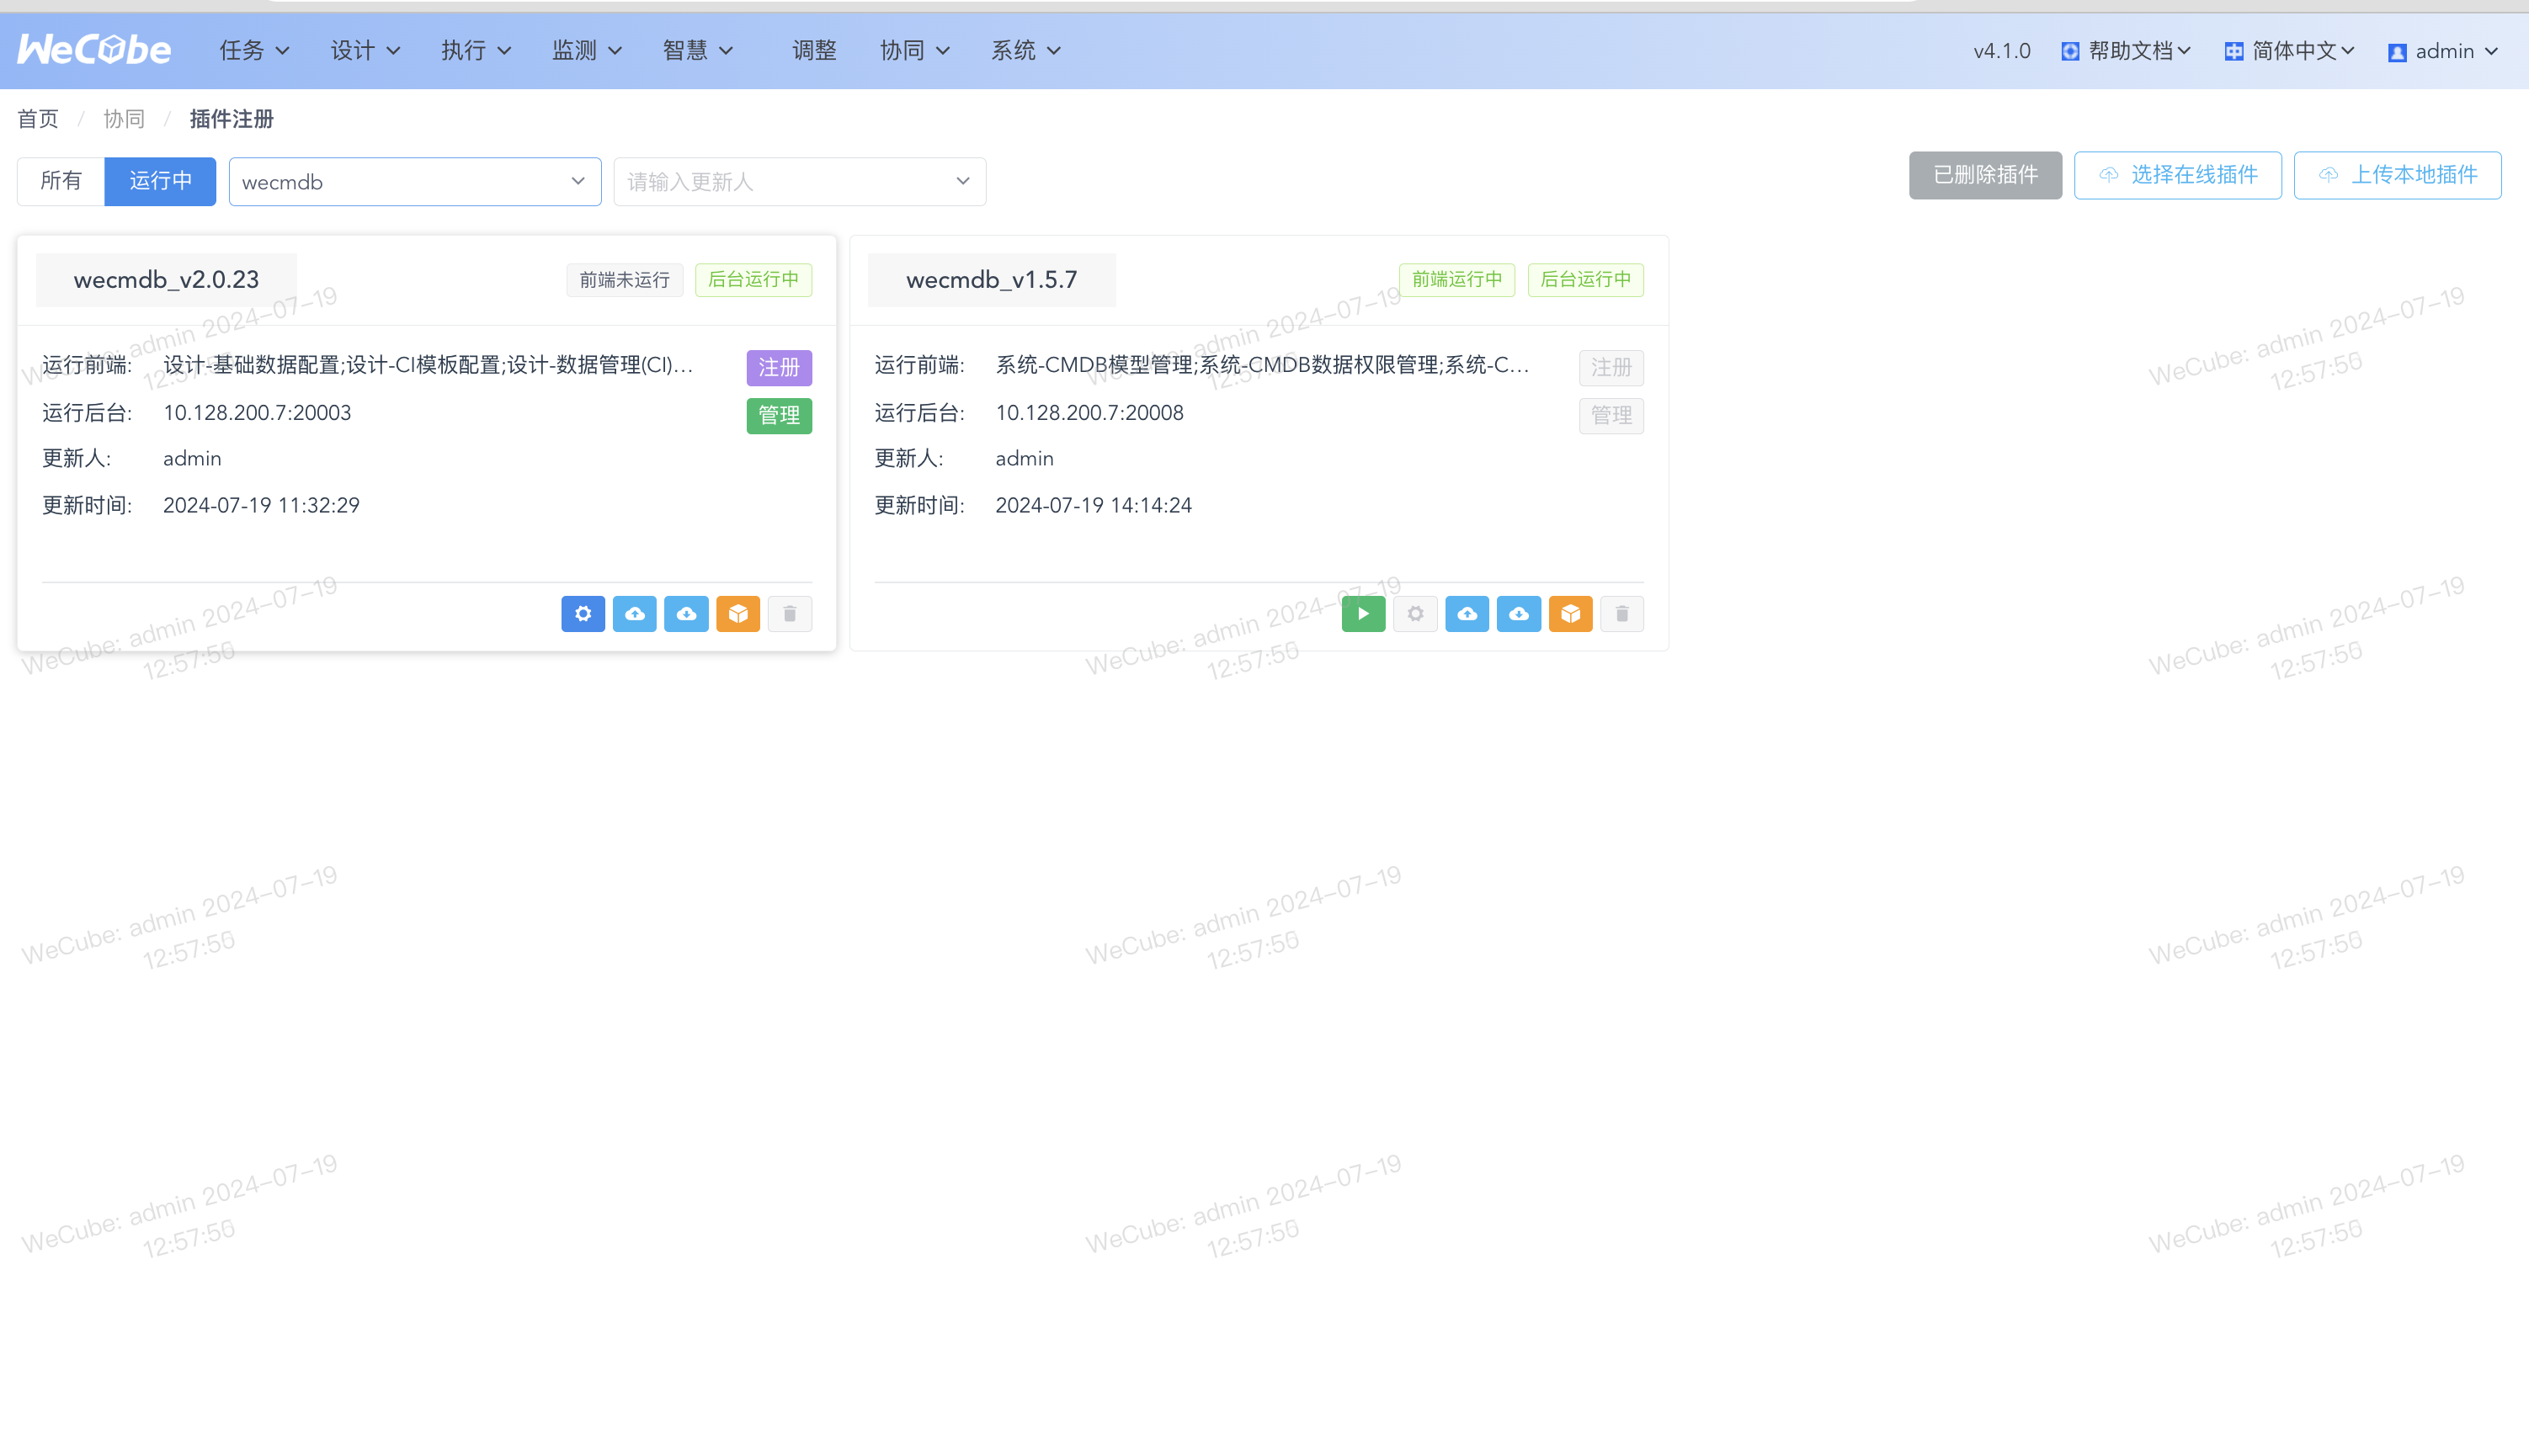The width and height of the screenshot is (2529, 1456).
Task: Open settings gear for wecmdb_v2.0.23
Action: (x=583, y=614)
